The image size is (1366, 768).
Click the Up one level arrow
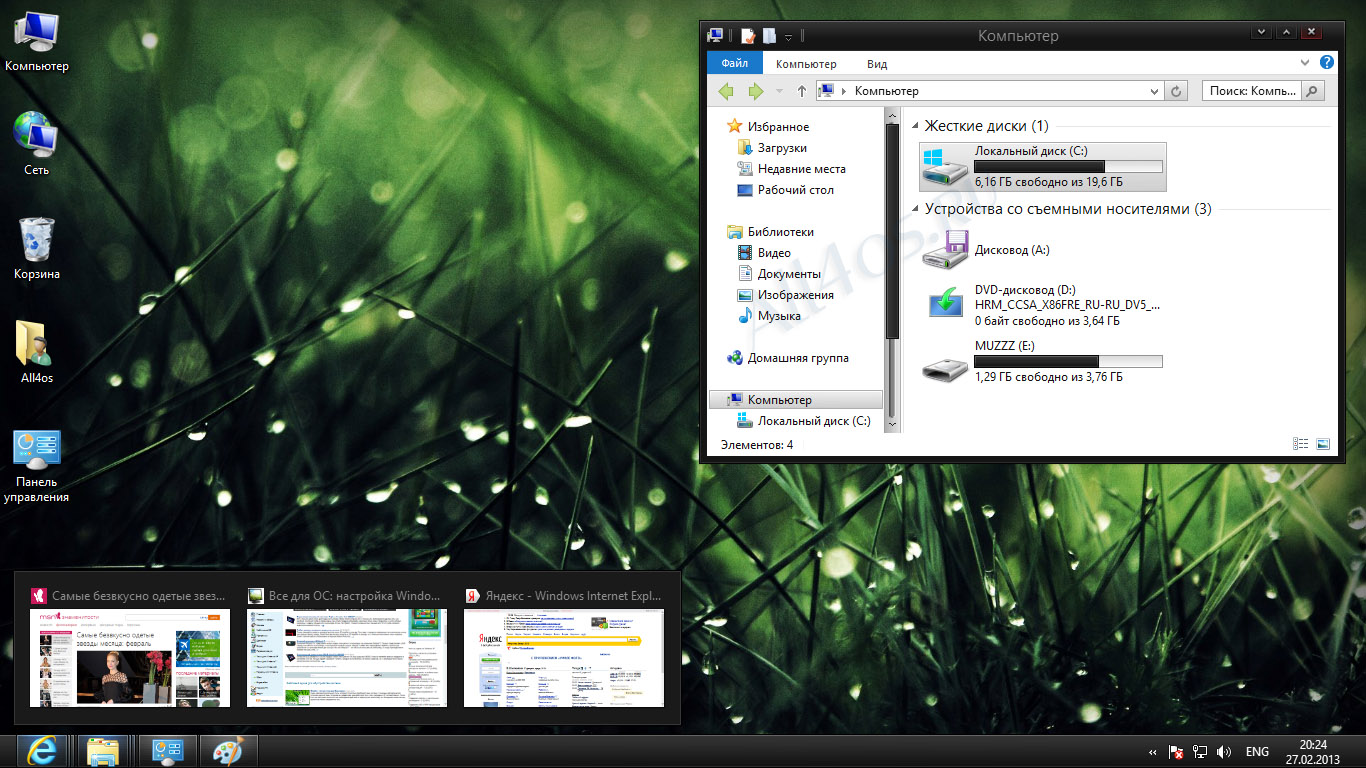click(x=802, y=91)
